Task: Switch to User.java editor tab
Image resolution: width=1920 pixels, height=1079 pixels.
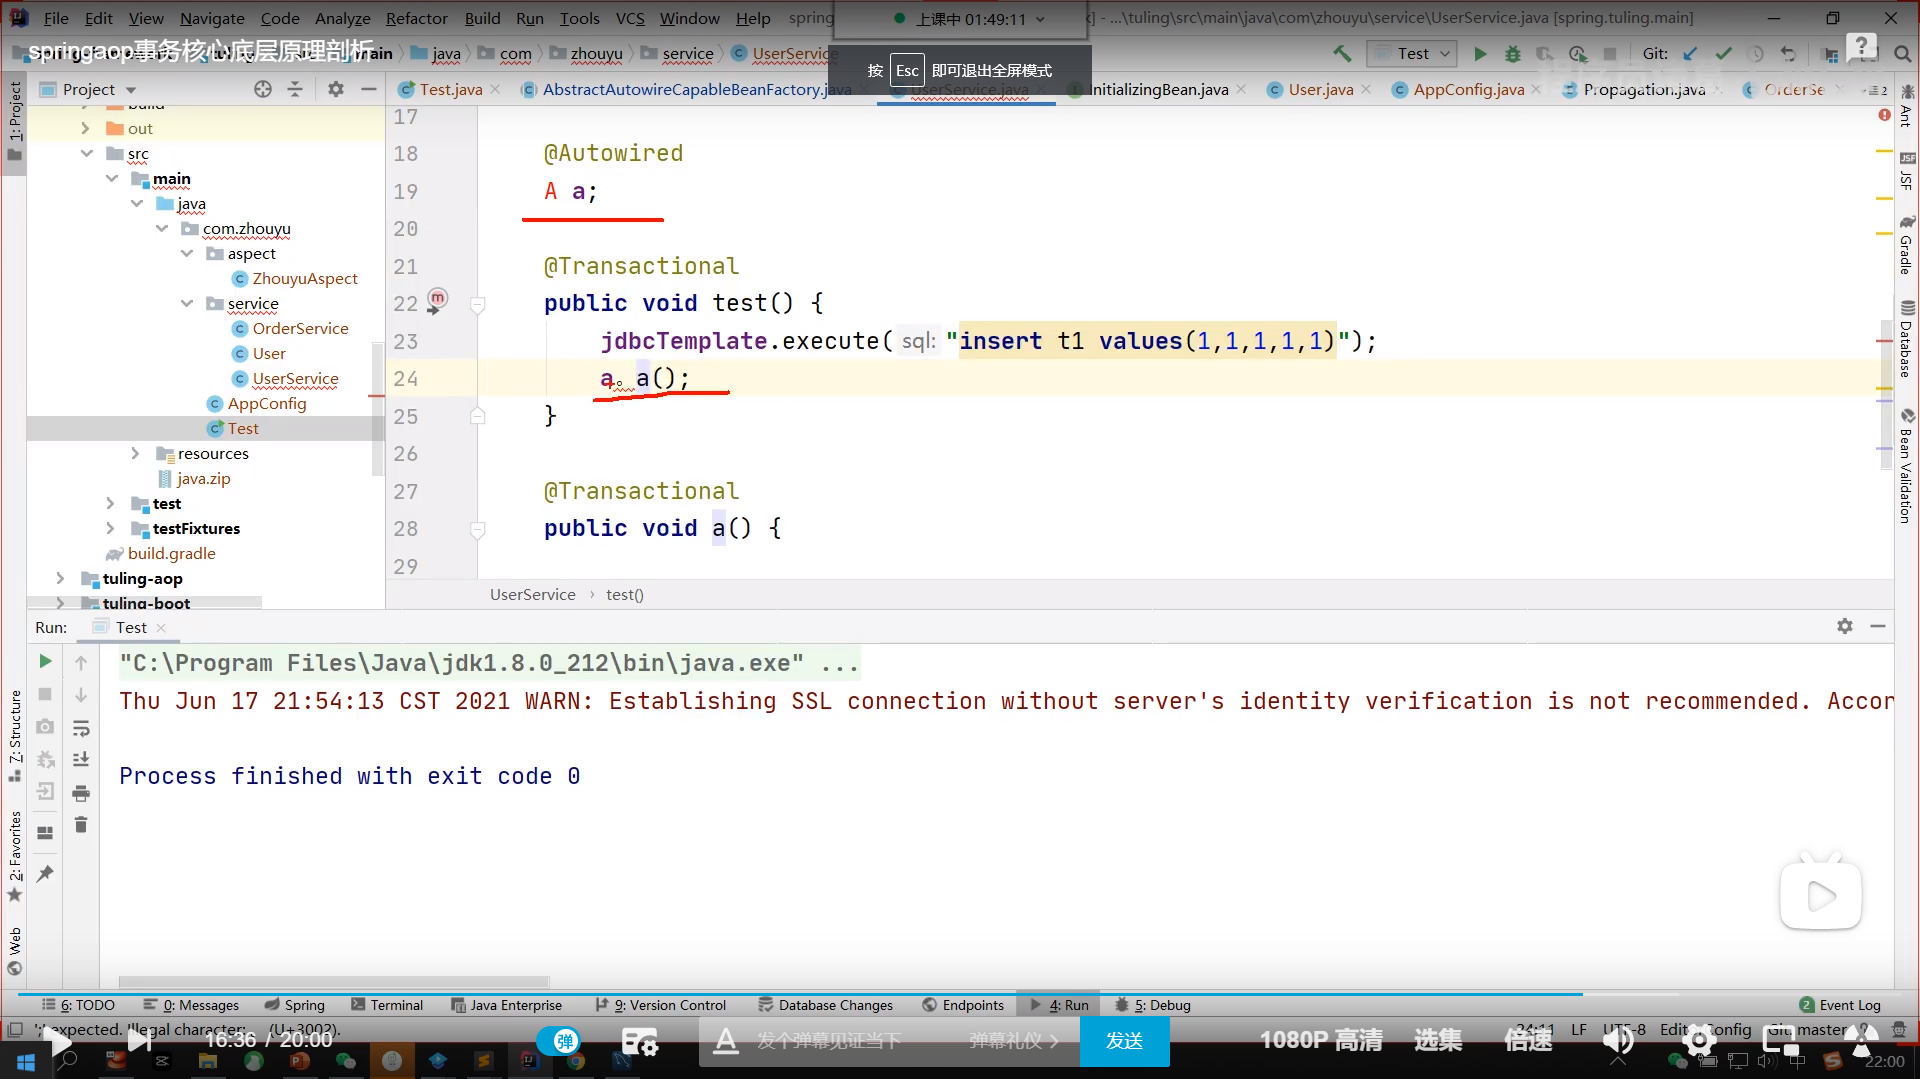Action: pos(1320,89)
